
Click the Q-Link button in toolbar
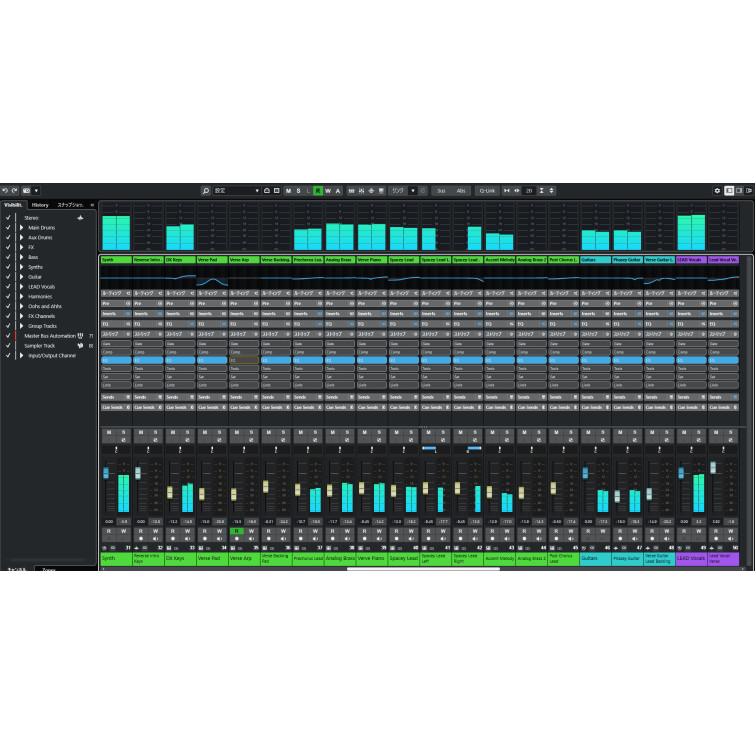tap(487, 191)
